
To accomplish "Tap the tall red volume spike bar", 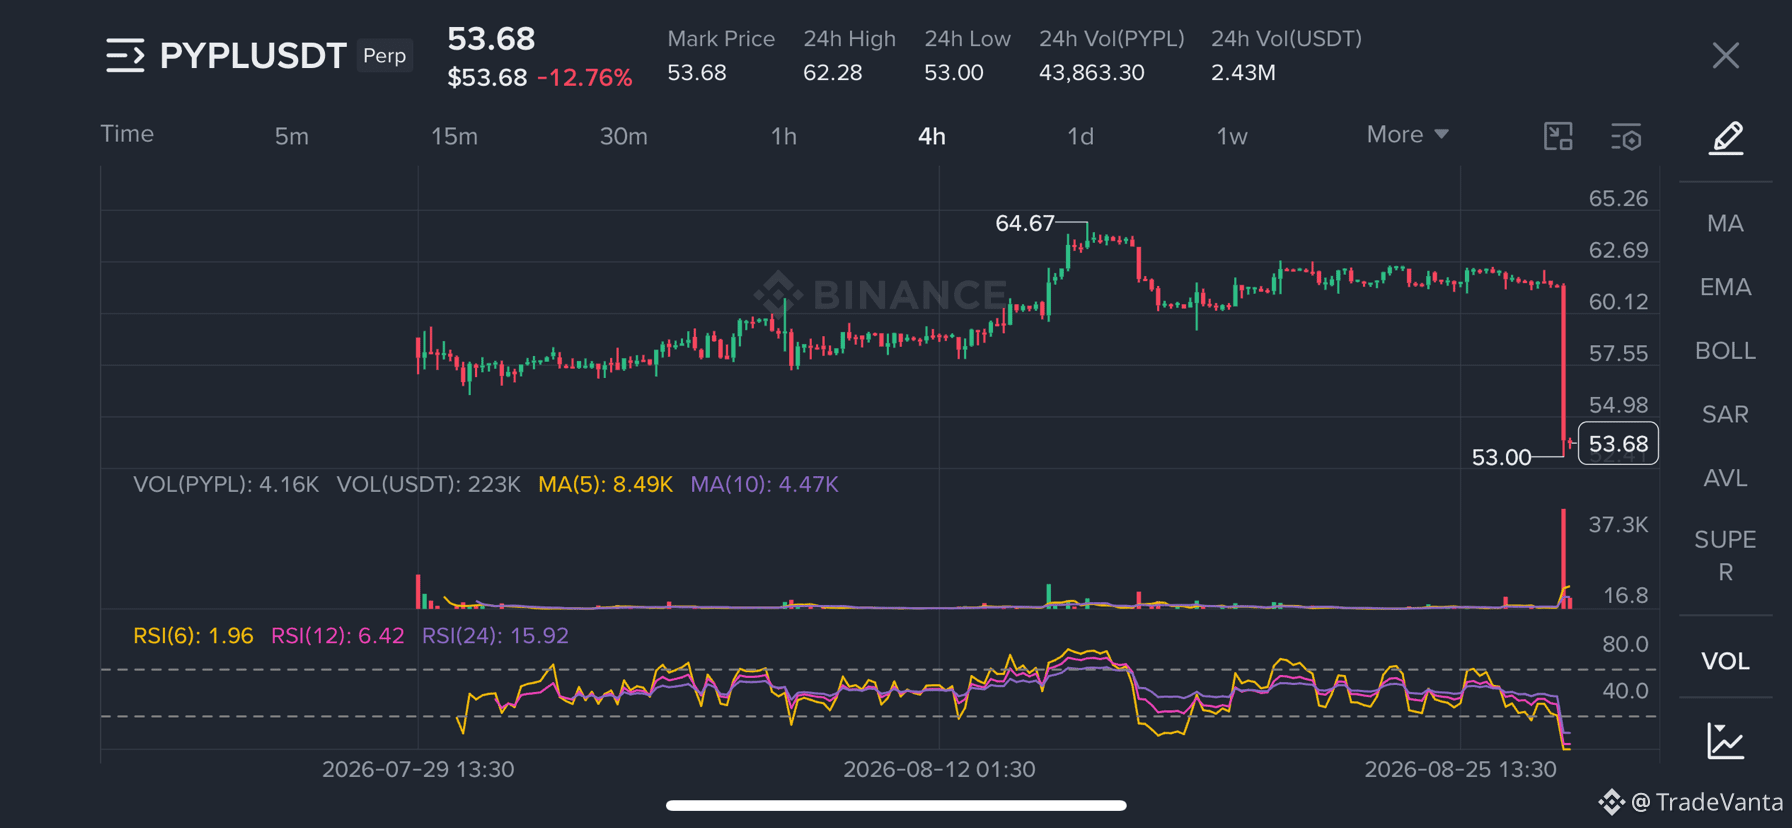I will [x=1563, y=558].
